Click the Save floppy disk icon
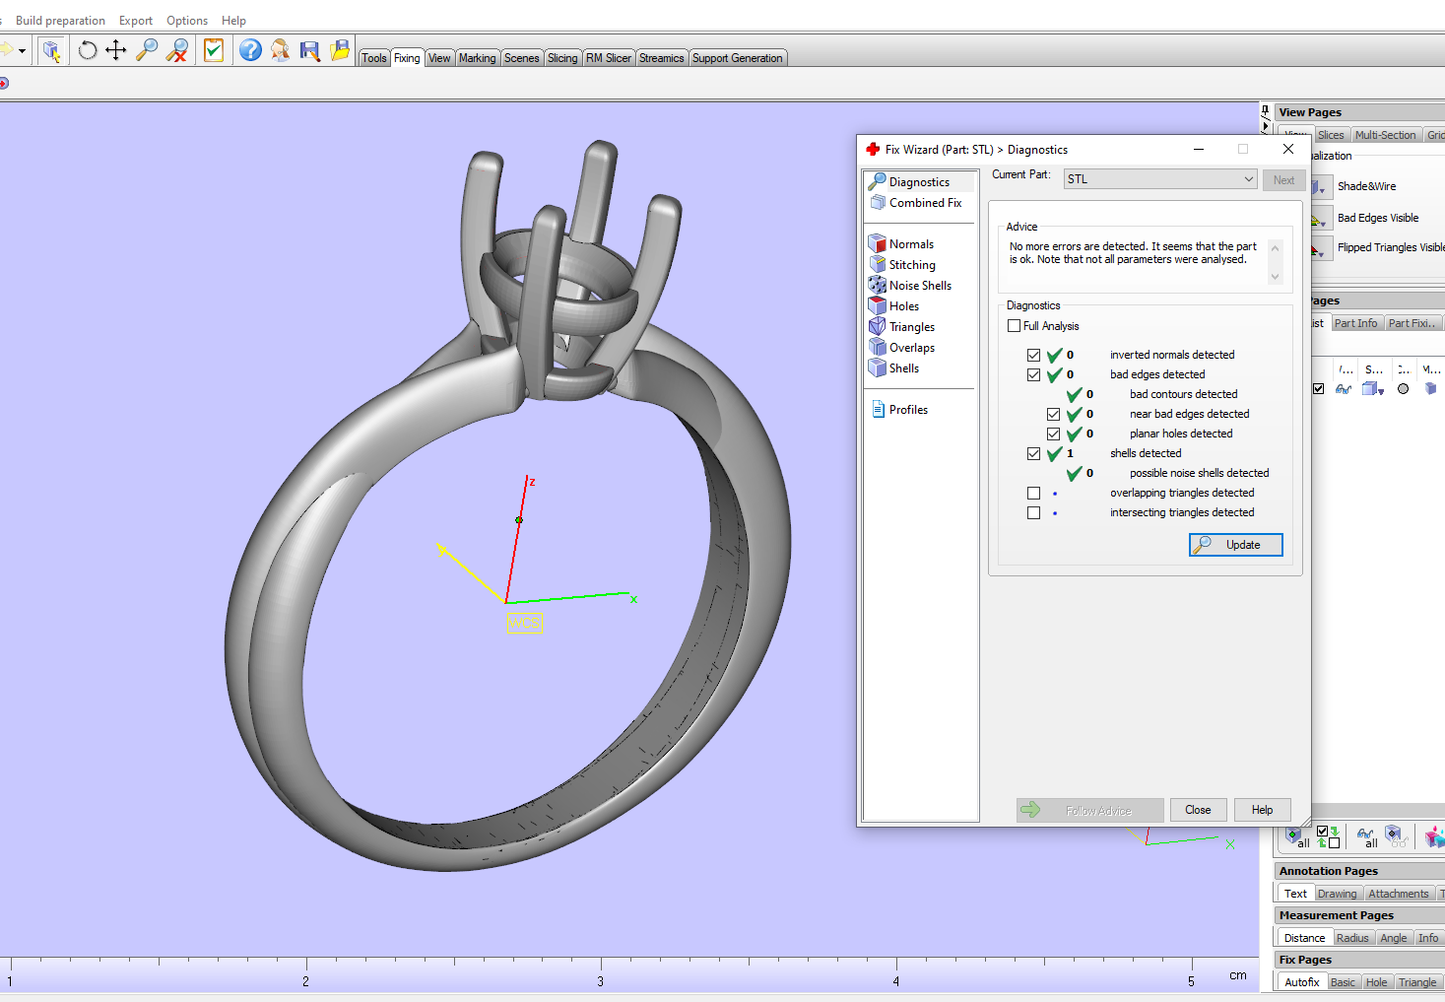The image size is (1445, 1002). tap(310, 50)
